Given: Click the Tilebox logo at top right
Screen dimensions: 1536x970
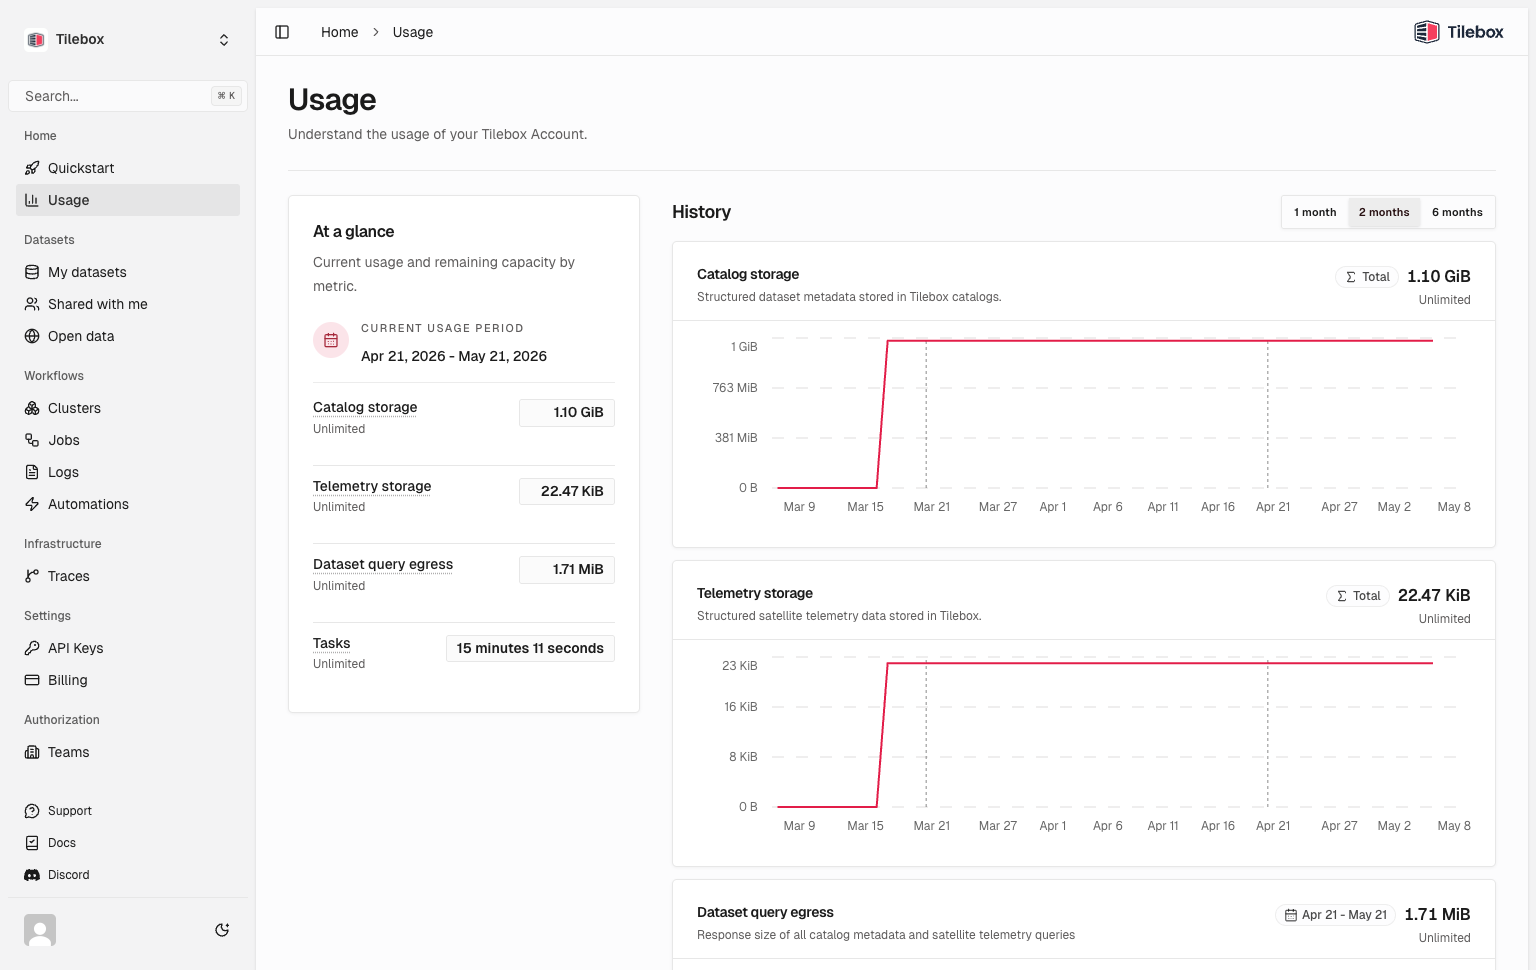Looking at the screenshot, I should (1458, 32).
